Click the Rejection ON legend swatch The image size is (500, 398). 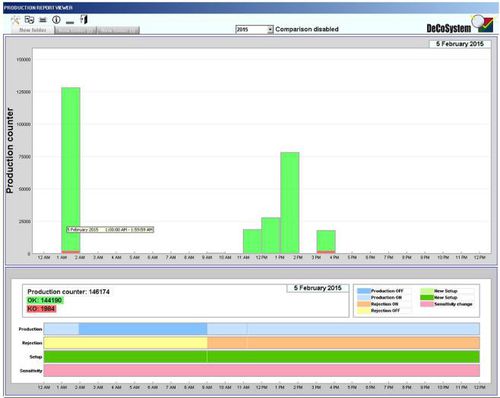[x=364, y=304]
